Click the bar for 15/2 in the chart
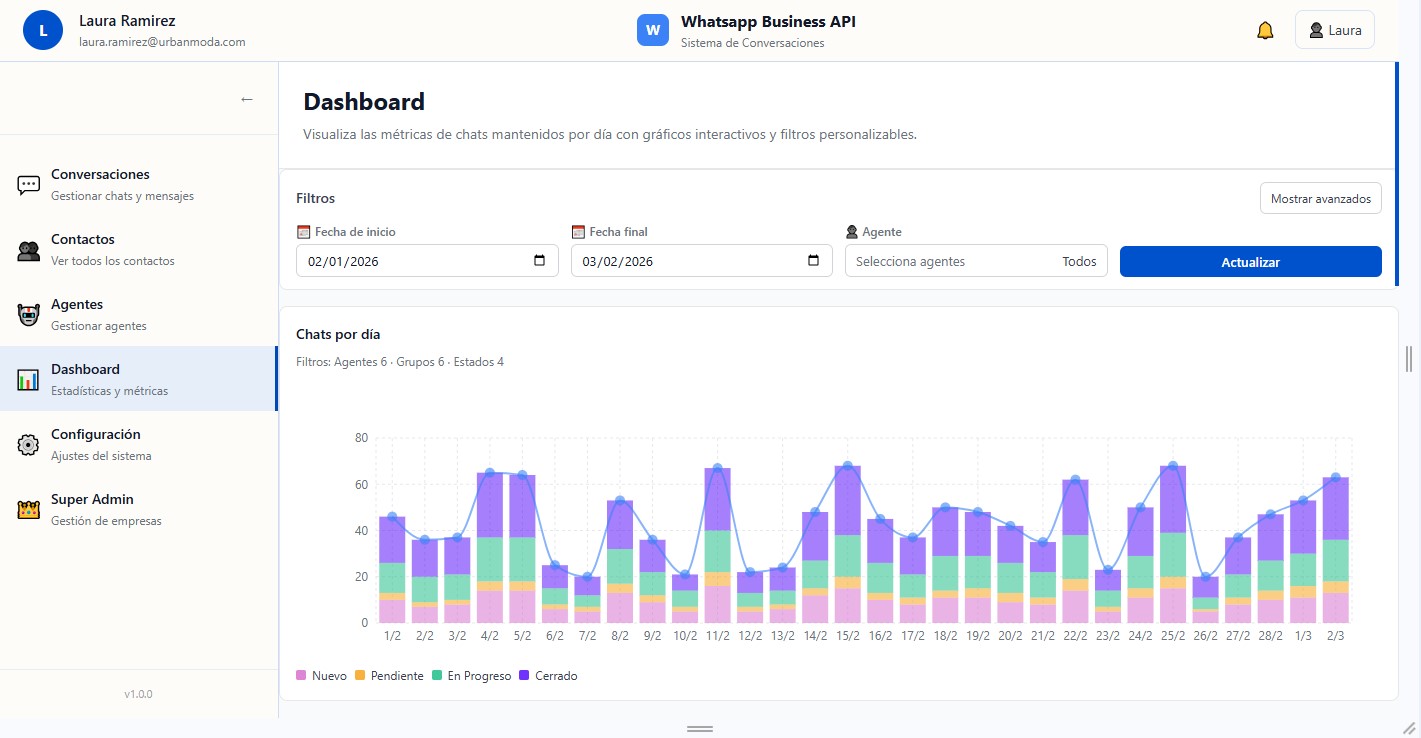 [x=848, y=544]
